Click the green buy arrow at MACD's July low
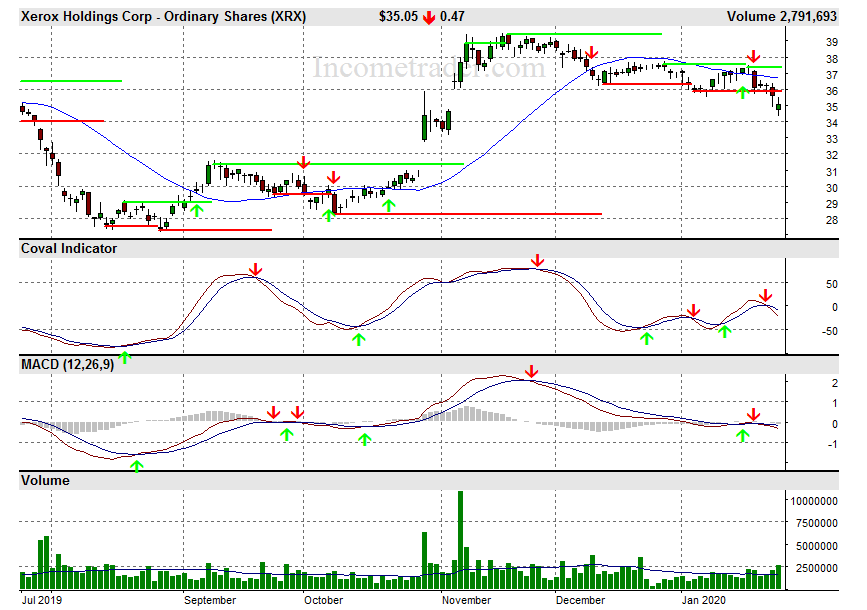The height and width of the screenshot is (610, 867). [x=137, y=466]
